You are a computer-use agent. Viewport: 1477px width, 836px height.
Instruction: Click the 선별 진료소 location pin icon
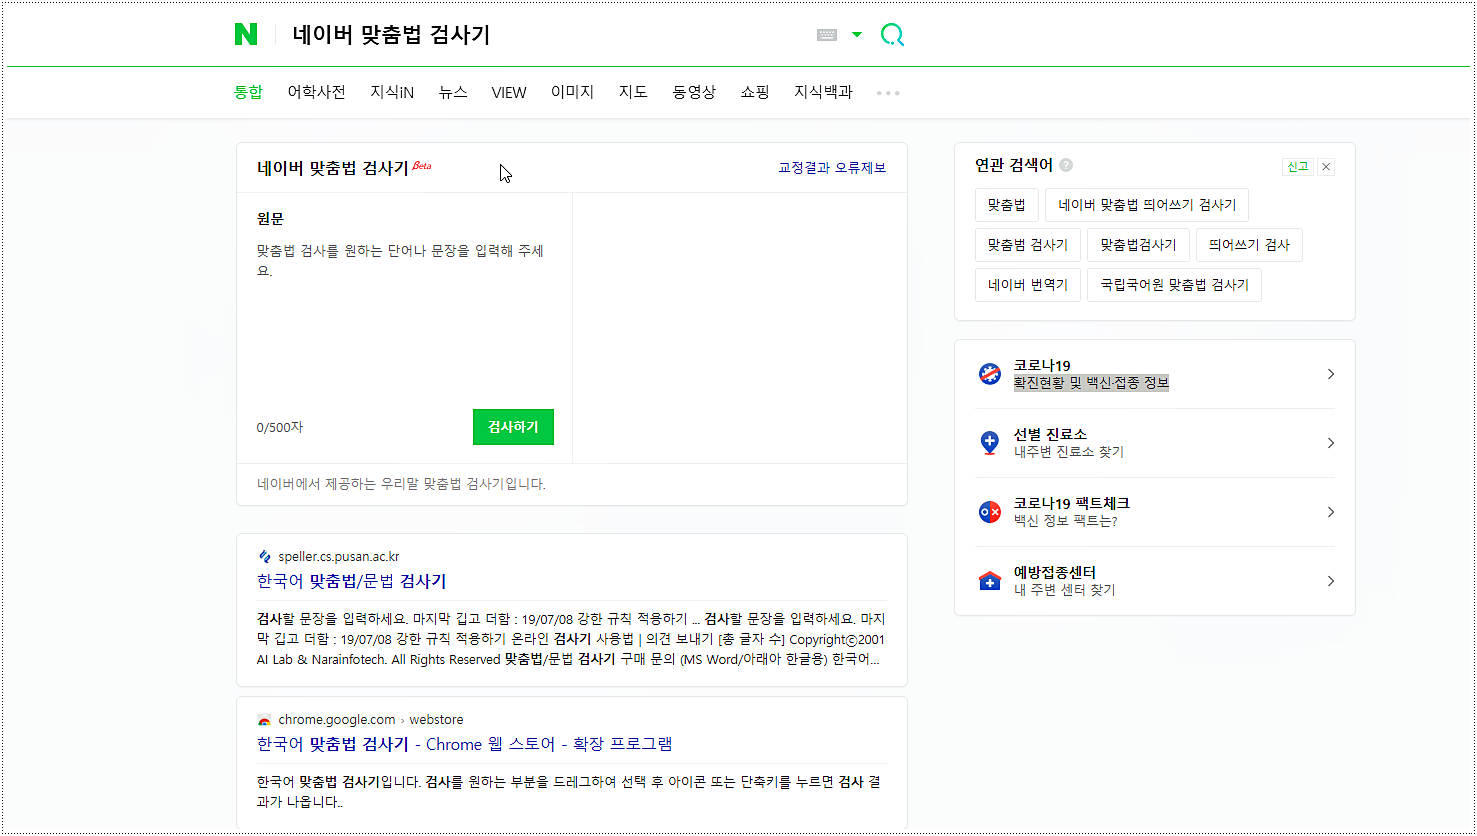click(990, 443)
